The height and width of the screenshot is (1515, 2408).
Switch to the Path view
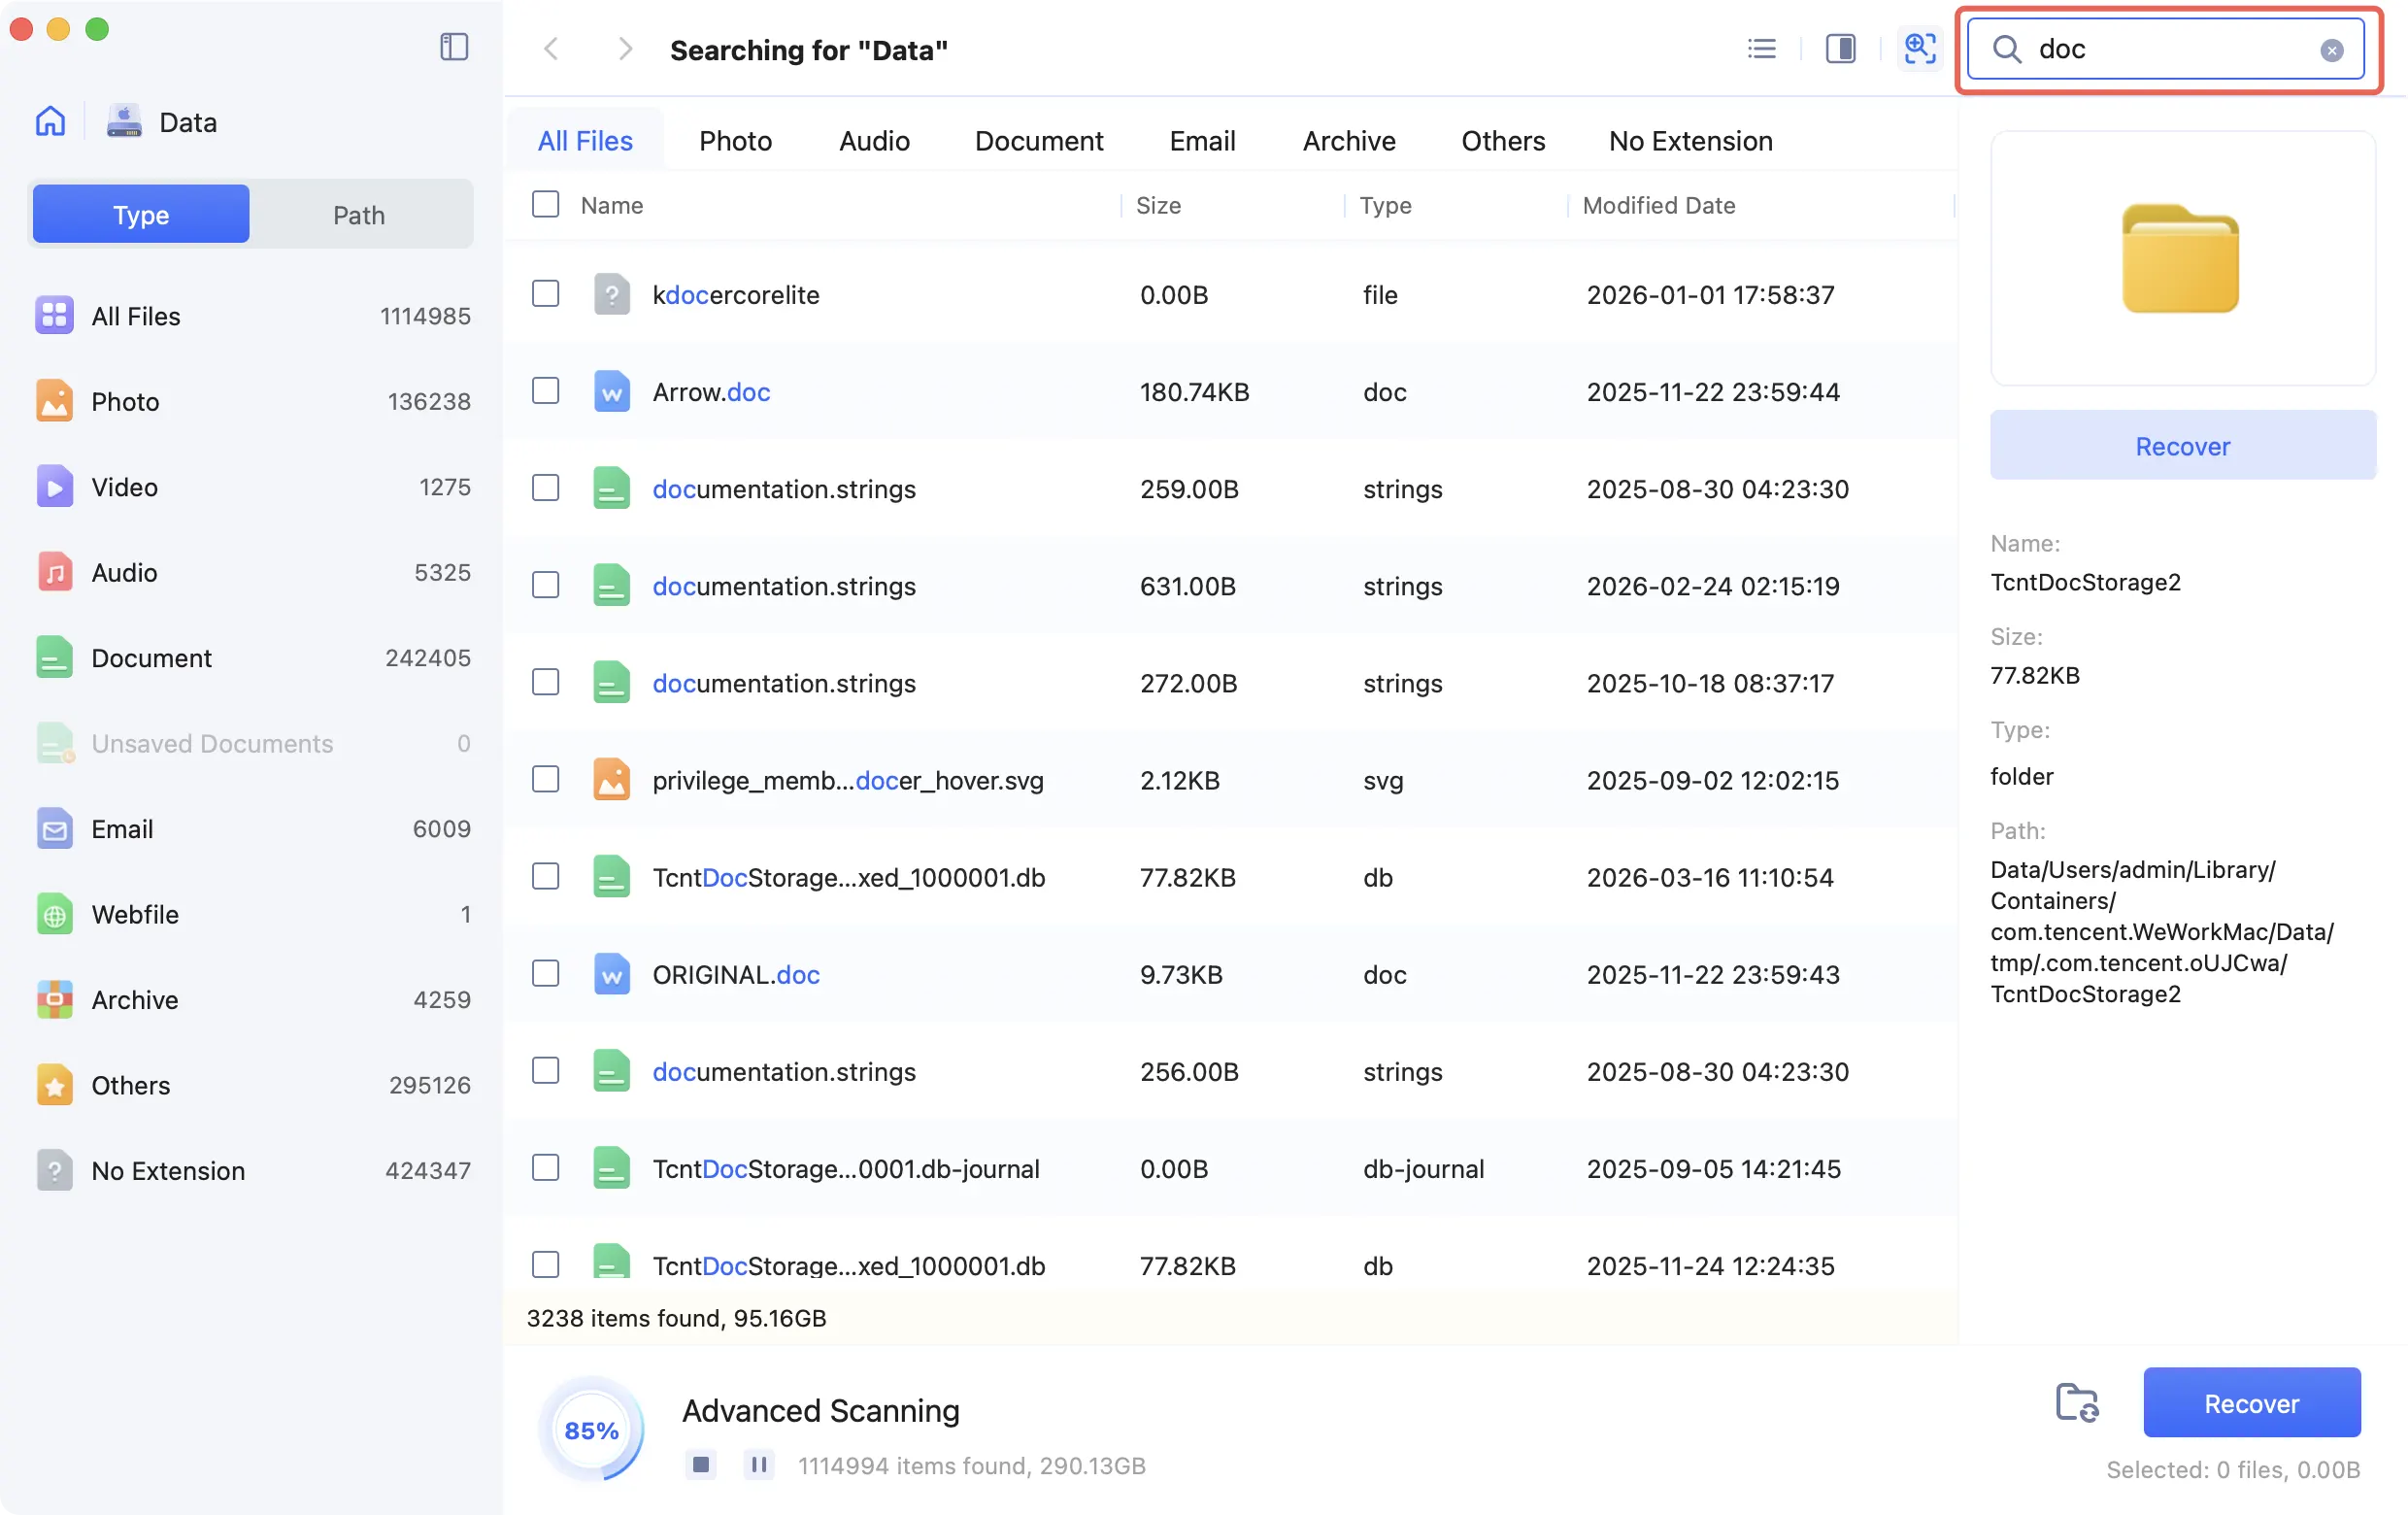pos(358,214)
